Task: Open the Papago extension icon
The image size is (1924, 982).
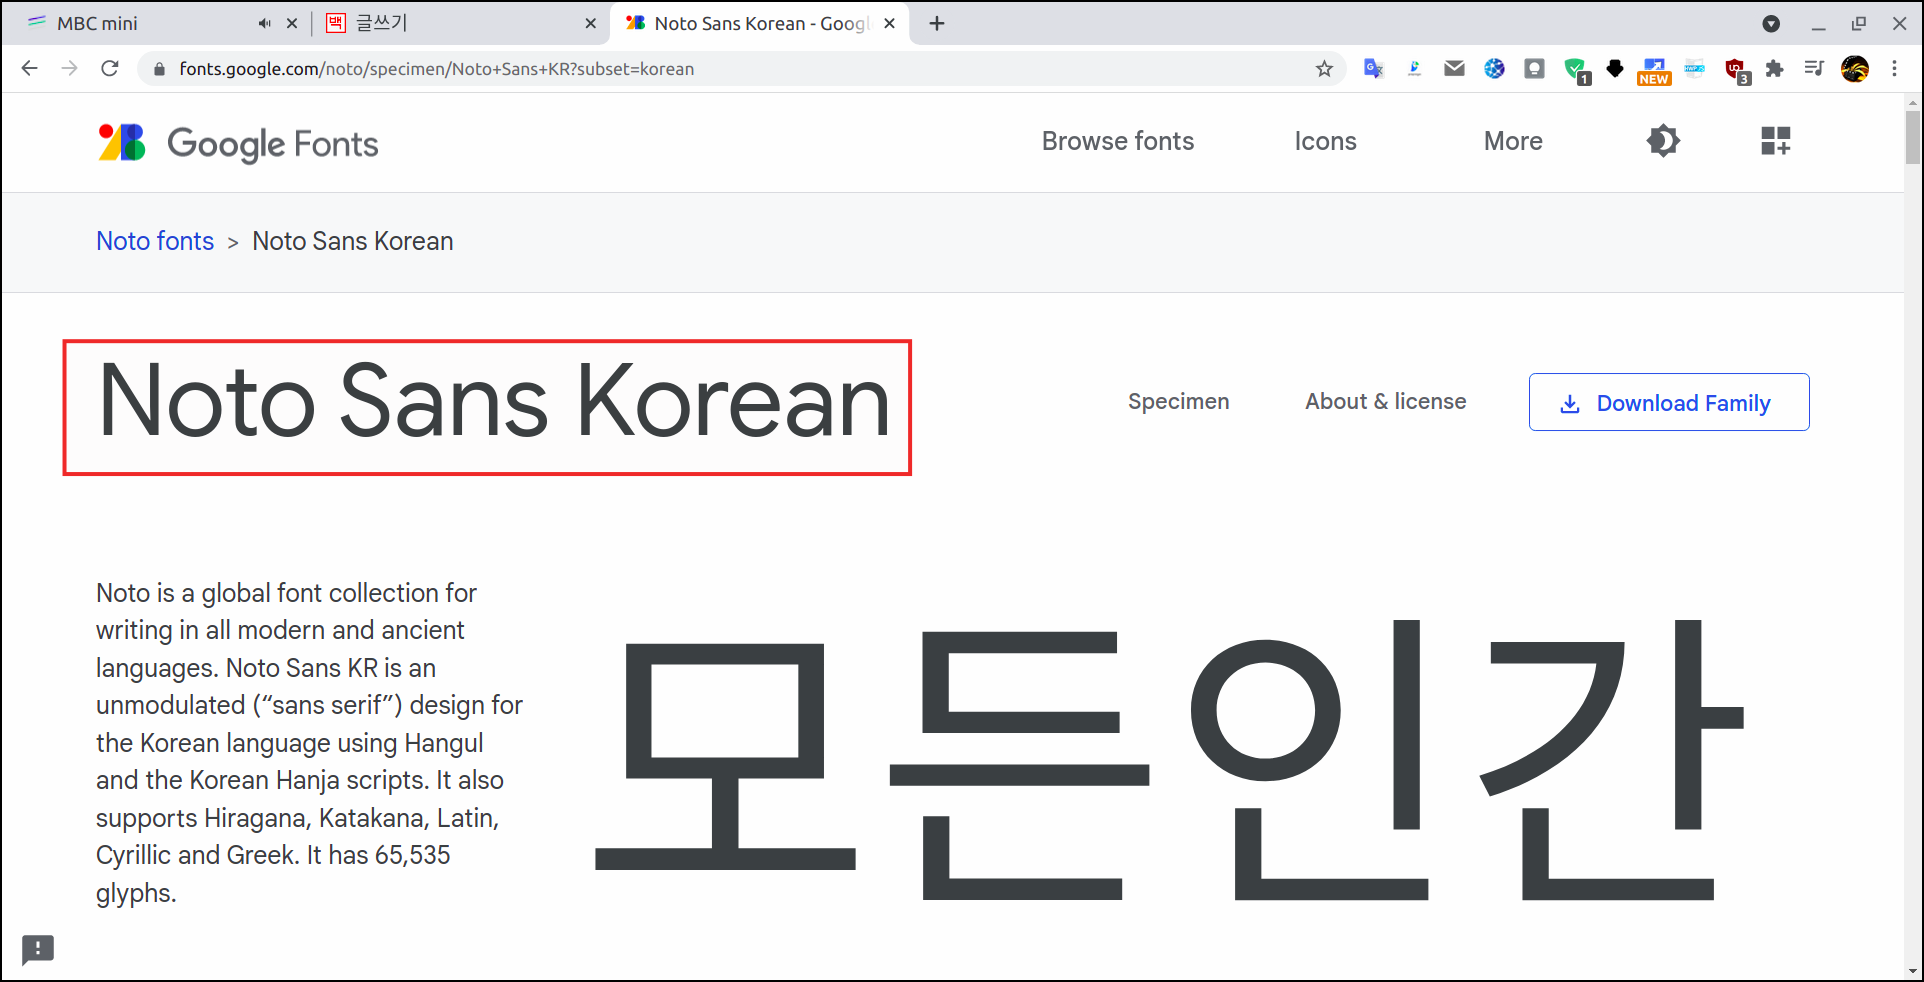Action: pyautogui.click(x=1414, y=69)
